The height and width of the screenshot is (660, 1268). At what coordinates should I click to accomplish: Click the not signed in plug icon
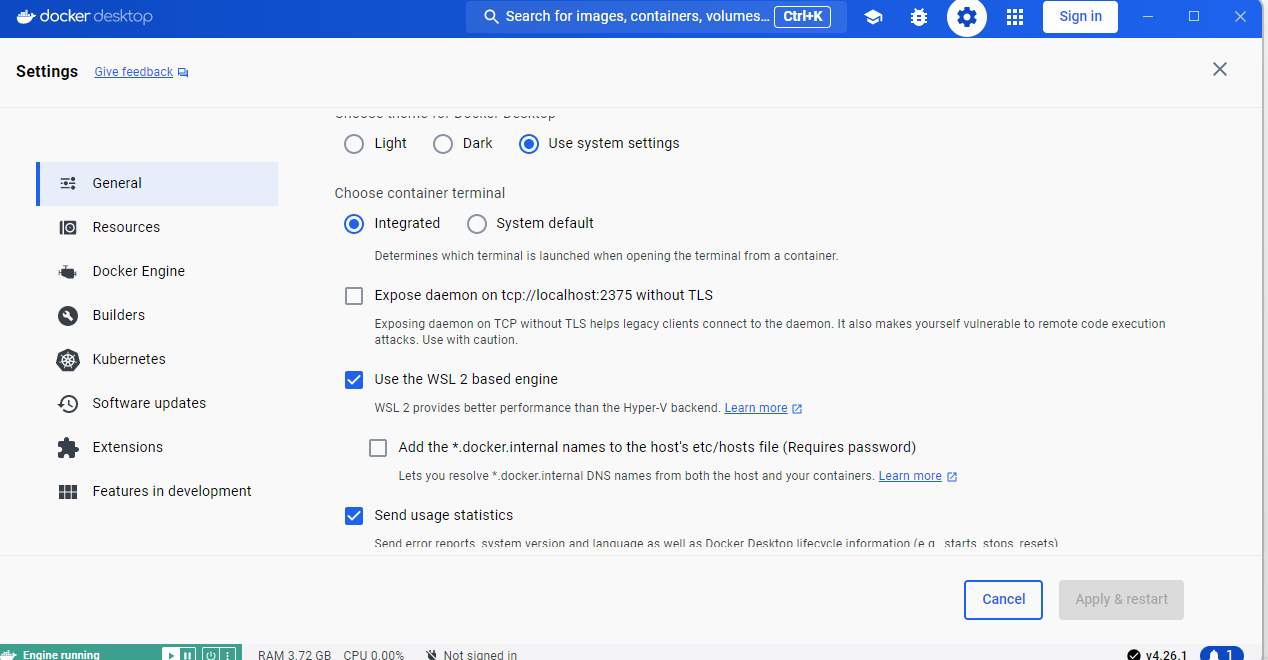tap(431, 655)
